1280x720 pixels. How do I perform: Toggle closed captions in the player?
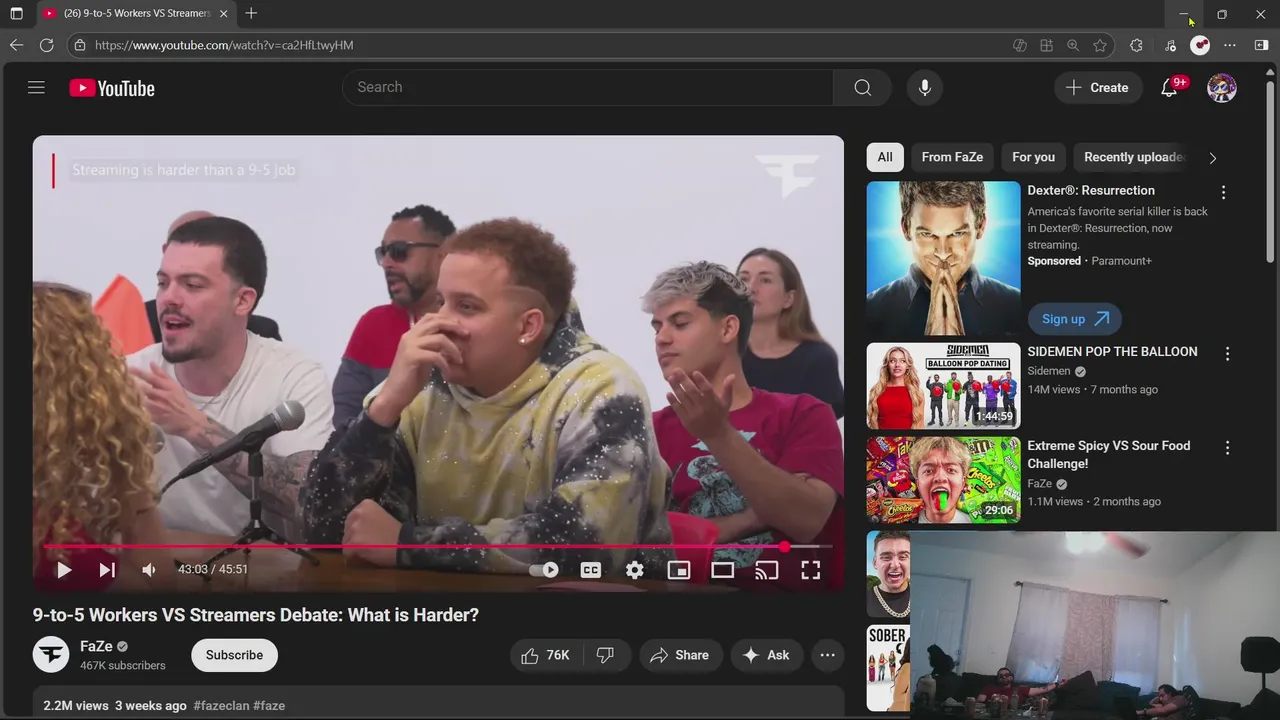click(591, 570)
